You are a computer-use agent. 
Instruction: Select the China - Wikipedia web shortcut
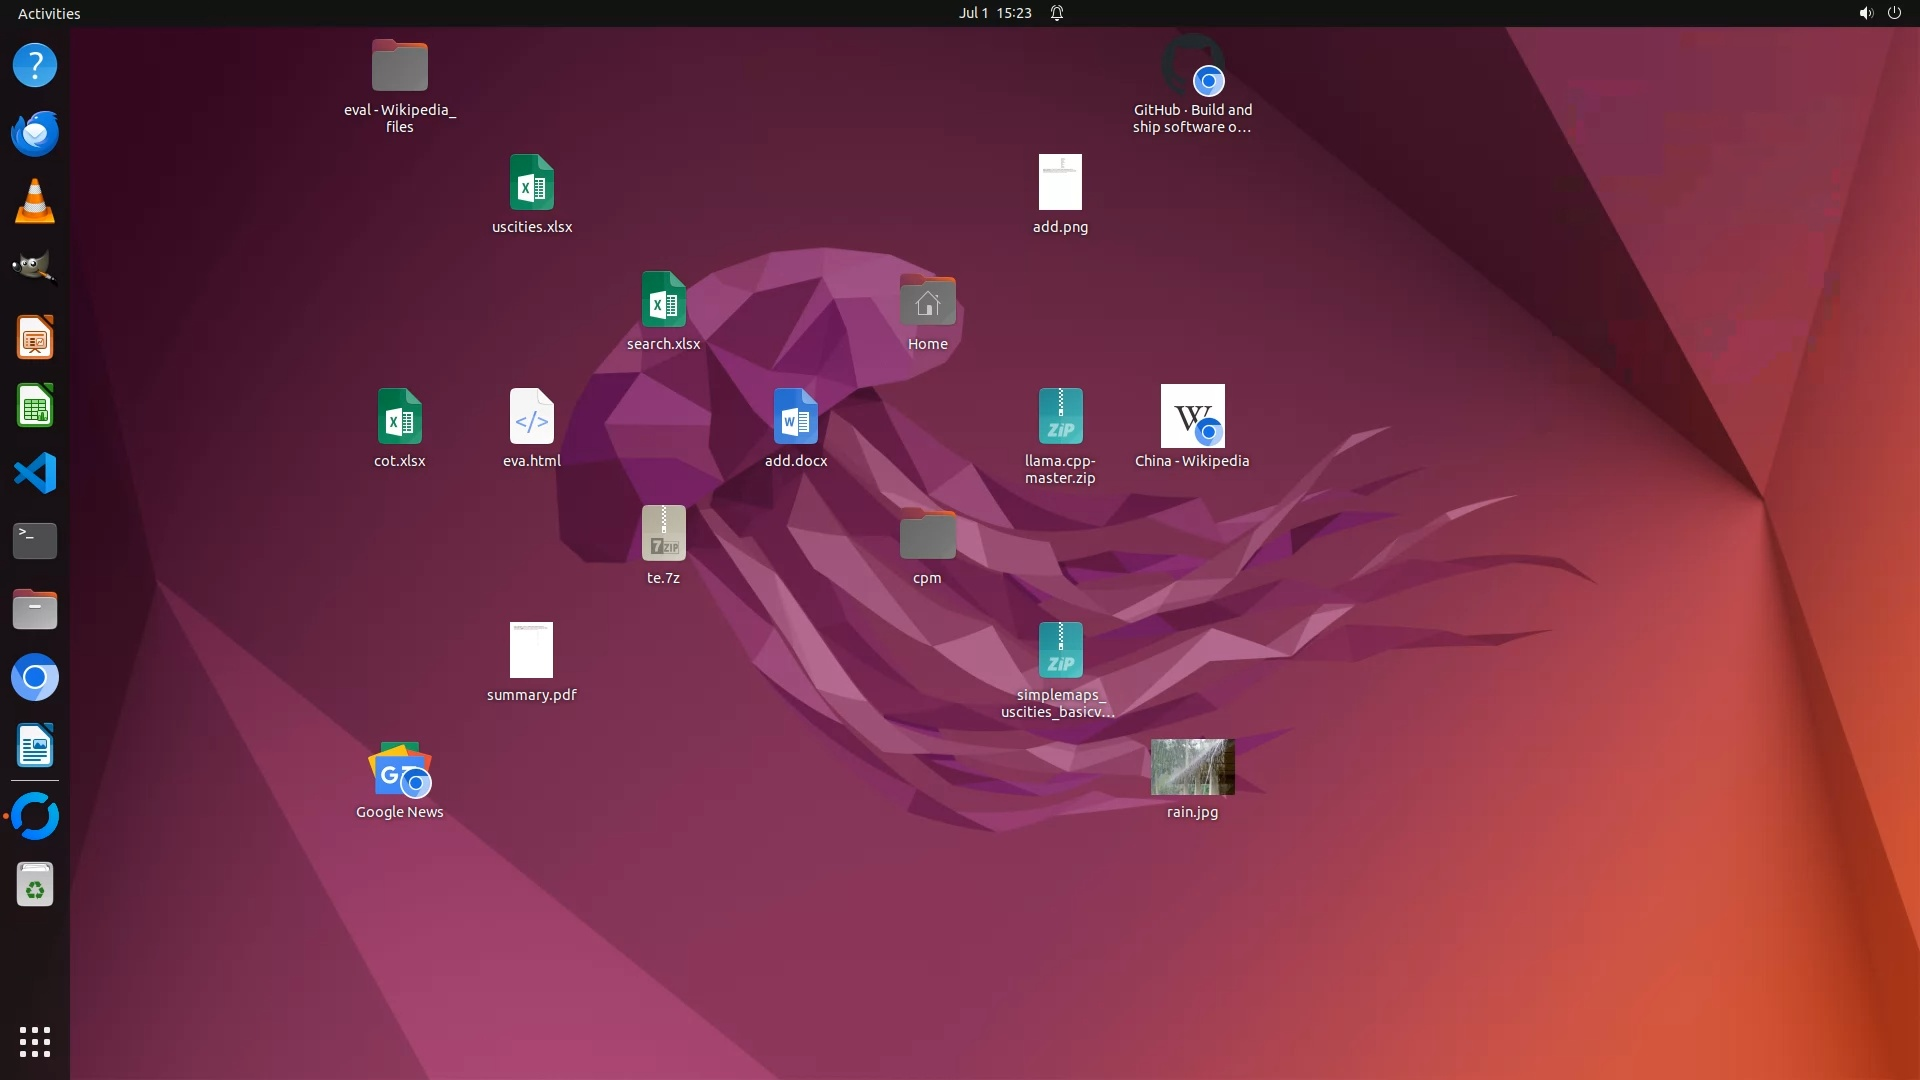coord(1192,417)
